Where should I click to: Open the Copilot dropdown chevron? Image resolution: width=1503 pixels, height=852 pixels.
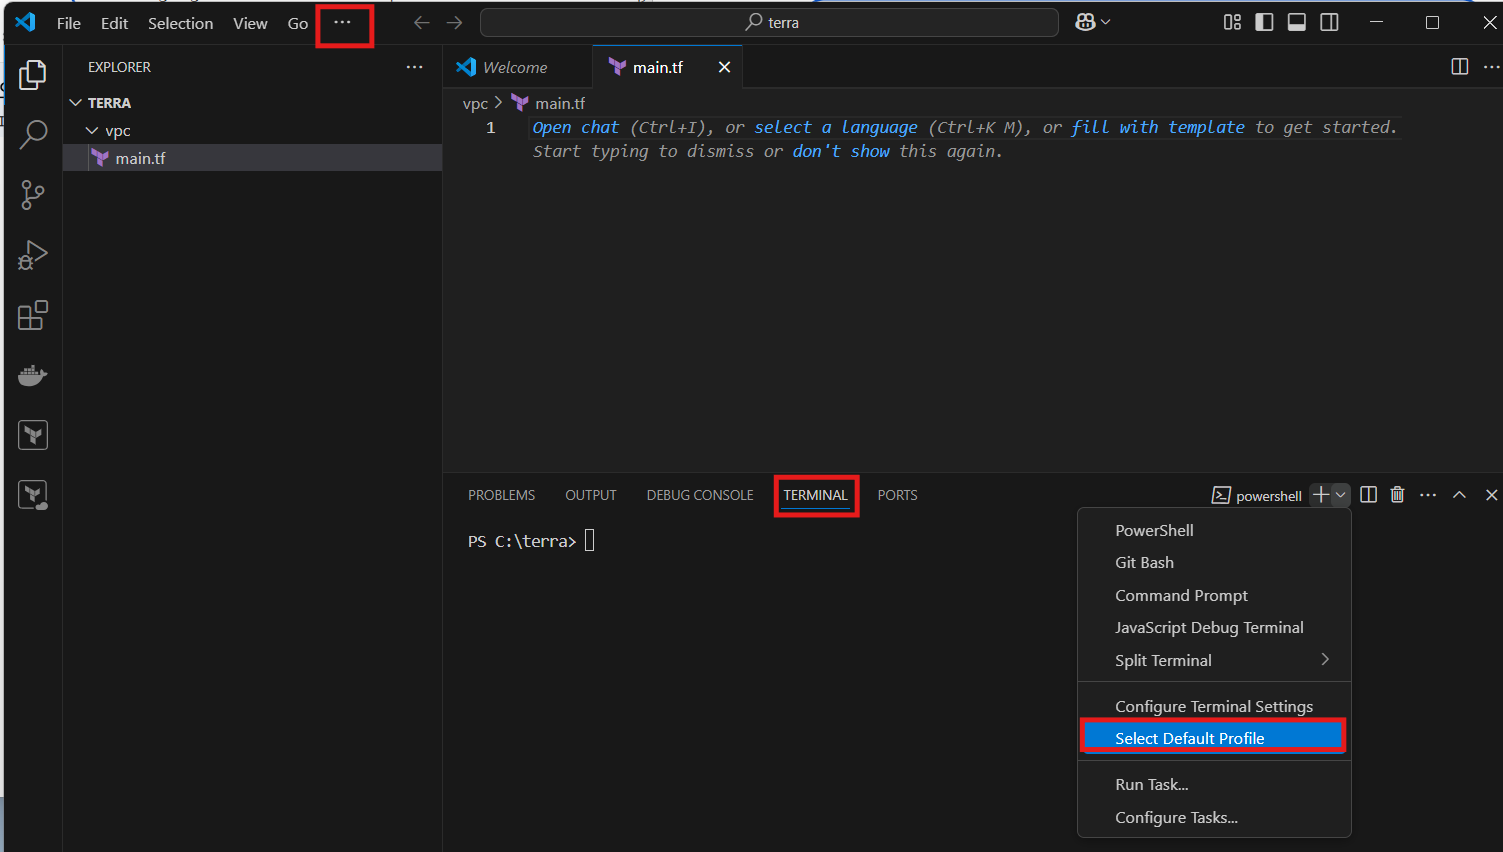click(1106, 22)
